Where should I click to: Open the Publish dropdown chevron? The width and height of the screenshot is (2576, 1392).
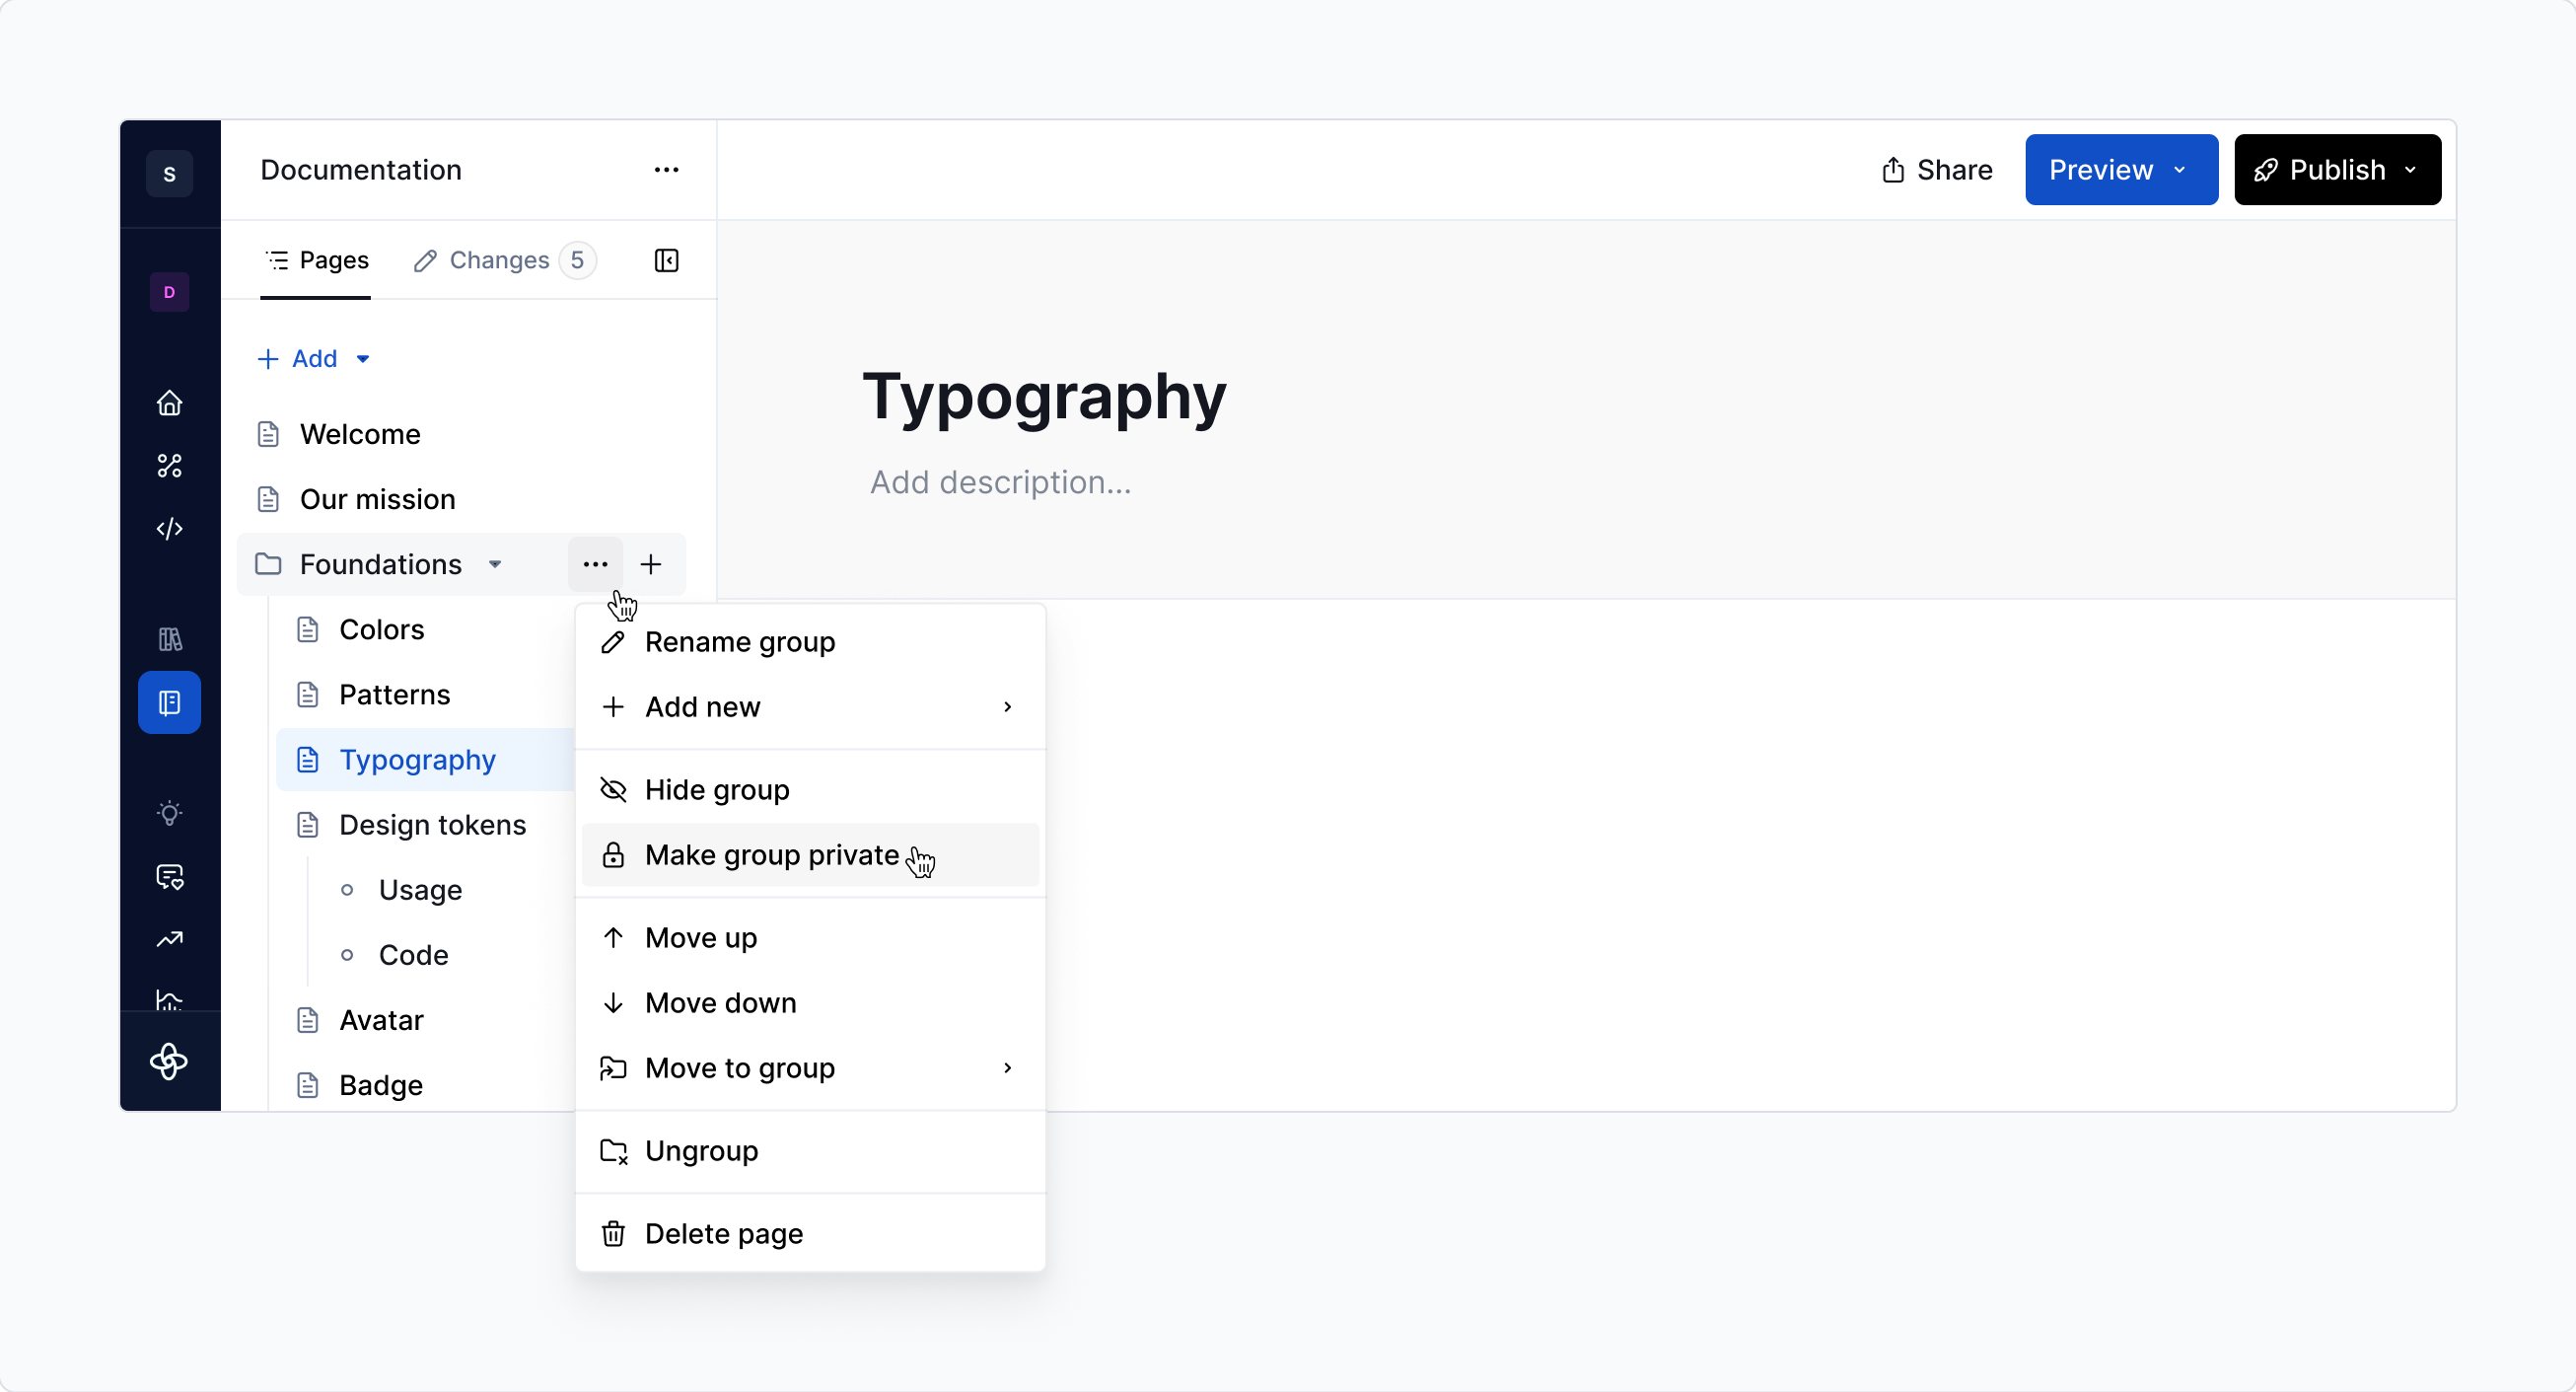coord(2411,170)
